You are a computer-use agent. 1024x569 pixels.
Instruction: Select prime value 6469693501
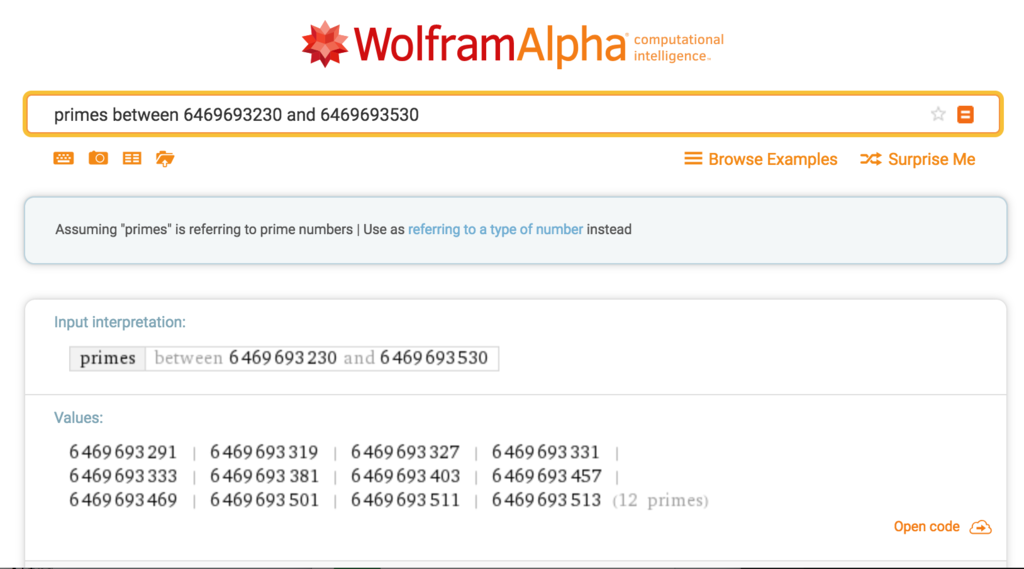(x=264, y=500)
